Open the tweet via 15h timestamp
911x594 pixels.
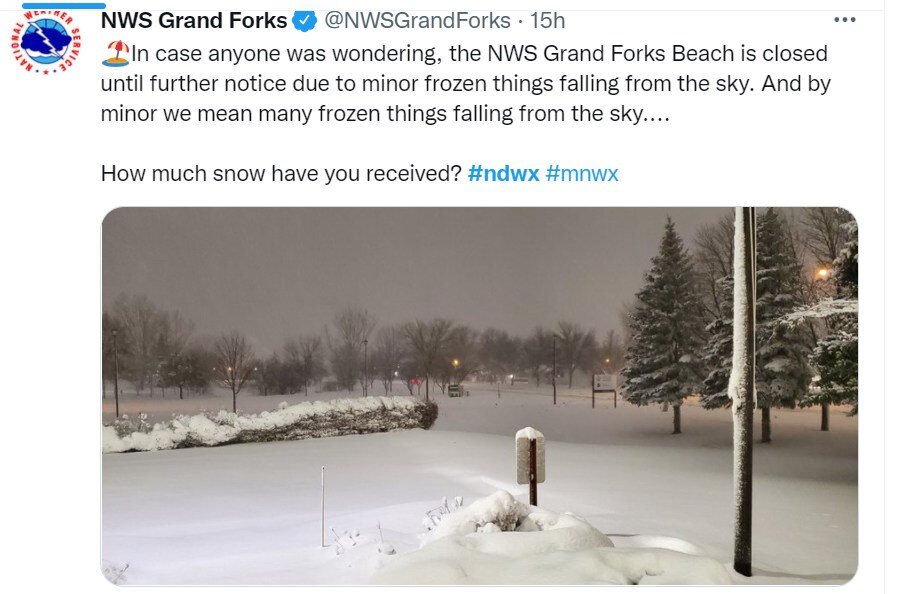(x=547, y=21)
